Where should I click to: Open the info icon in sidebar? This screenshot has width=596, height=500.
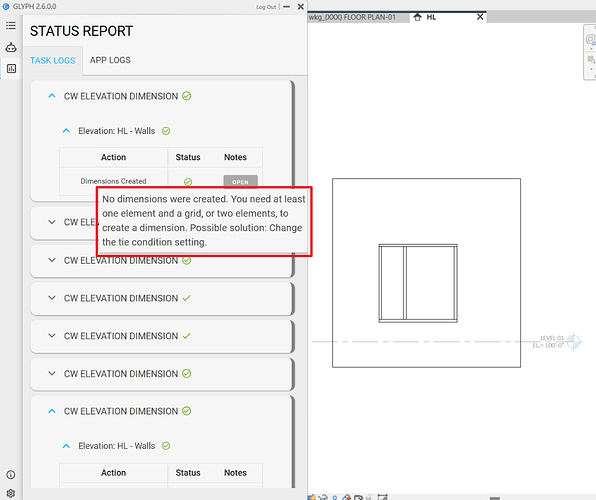tap(11, 475)
